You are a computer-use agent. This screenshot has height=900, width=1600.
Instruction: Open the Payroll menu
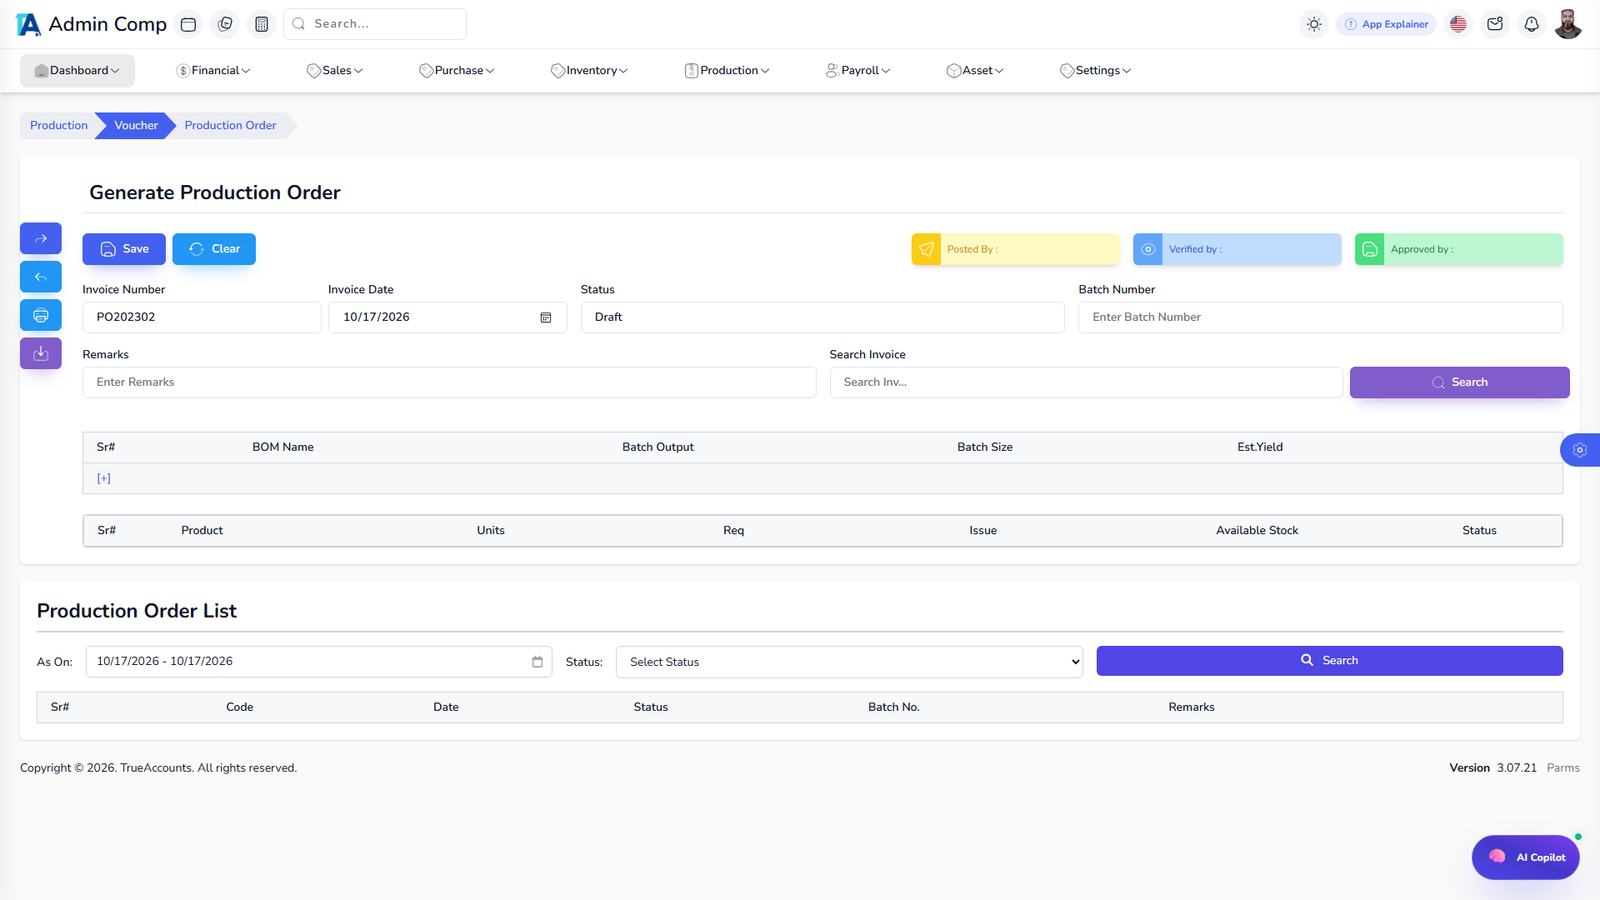pyautogui.click(x=858, y=71)
